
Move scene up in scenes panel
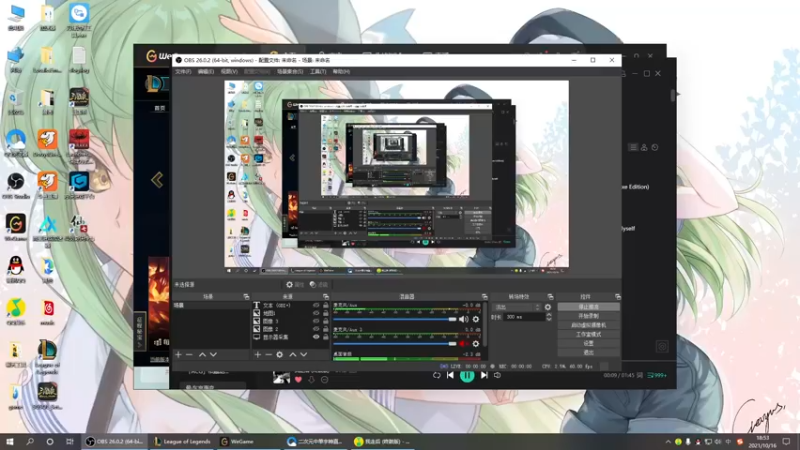[x=202, y=354]
